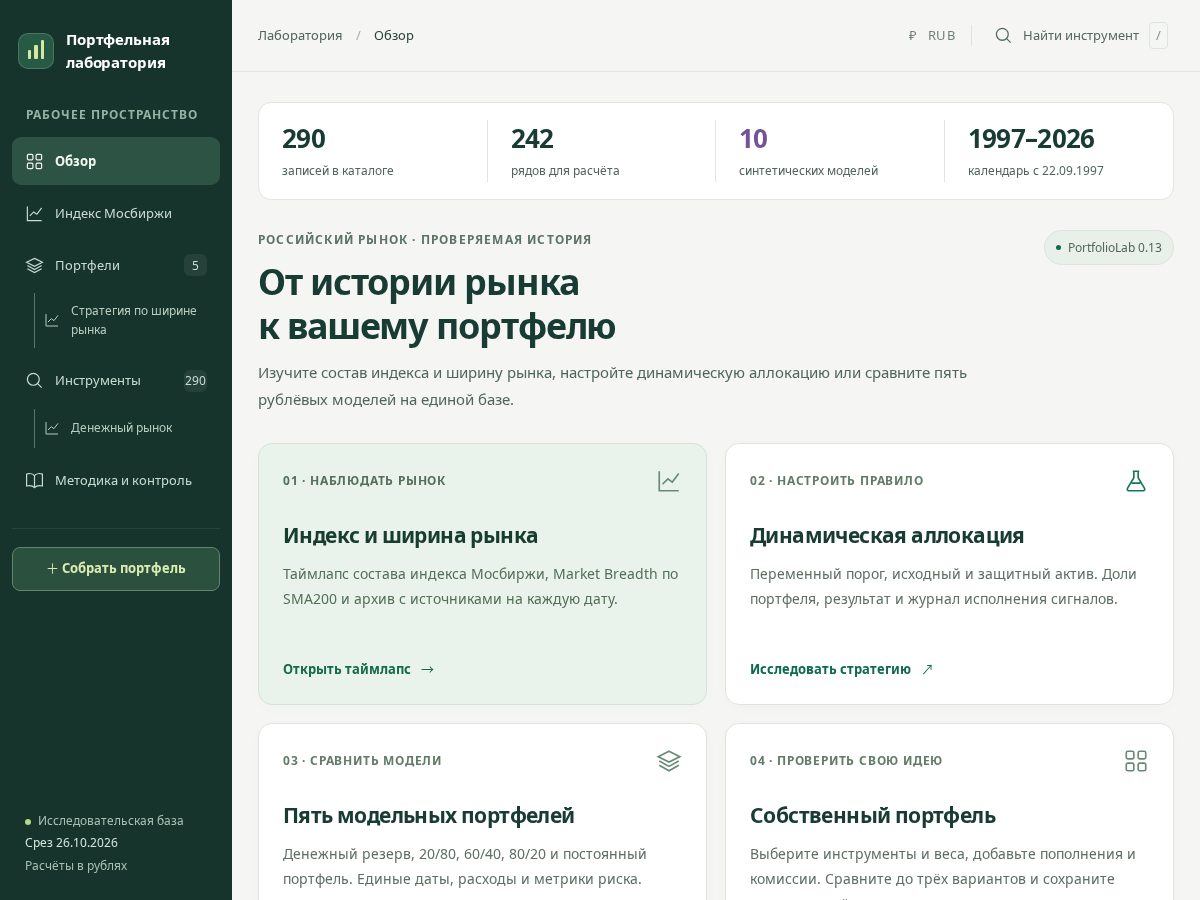Open the Обзор sidebar section
This screenshot has height=900, width=1200.
(116, 161)
